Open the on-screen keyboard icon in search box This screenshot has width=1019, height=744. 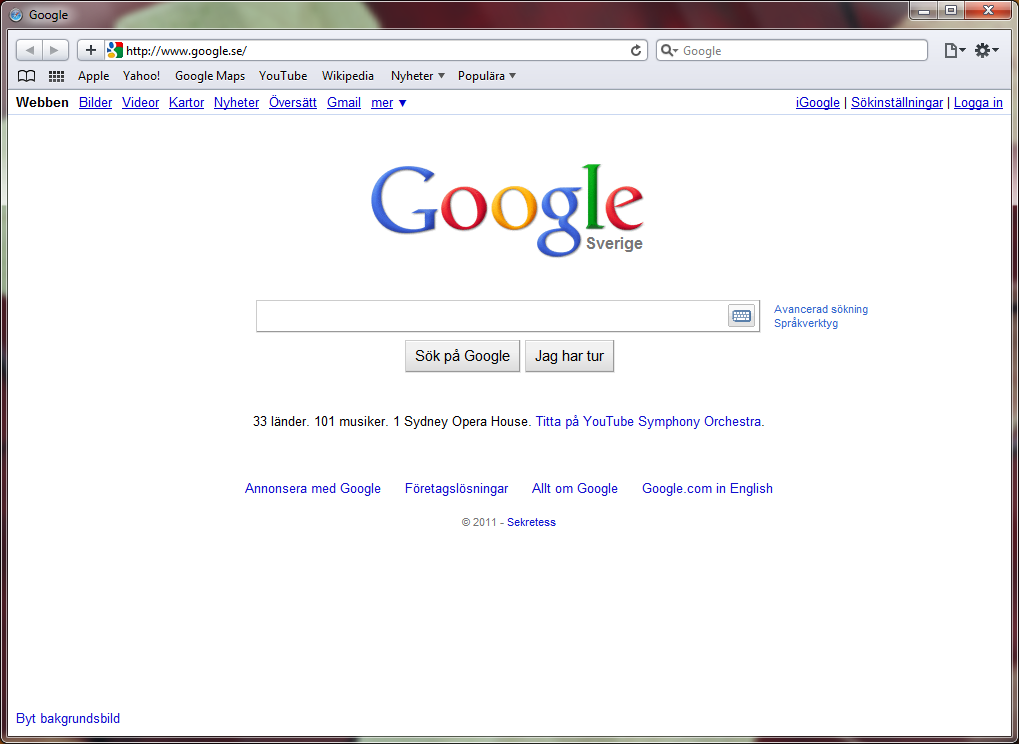point(741,316)
